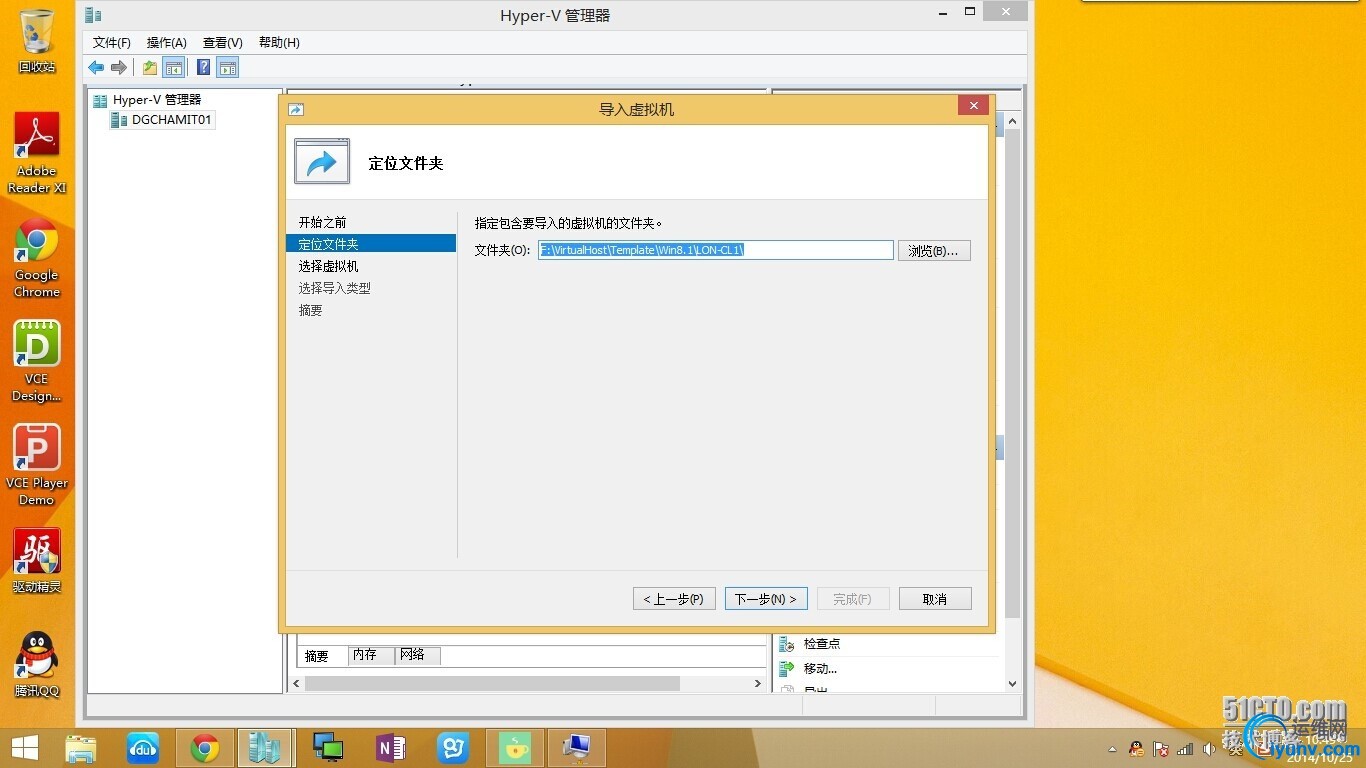Click the horizontal scrollbar left arrow
1366x768 pixels.
[x=296, y=683]
